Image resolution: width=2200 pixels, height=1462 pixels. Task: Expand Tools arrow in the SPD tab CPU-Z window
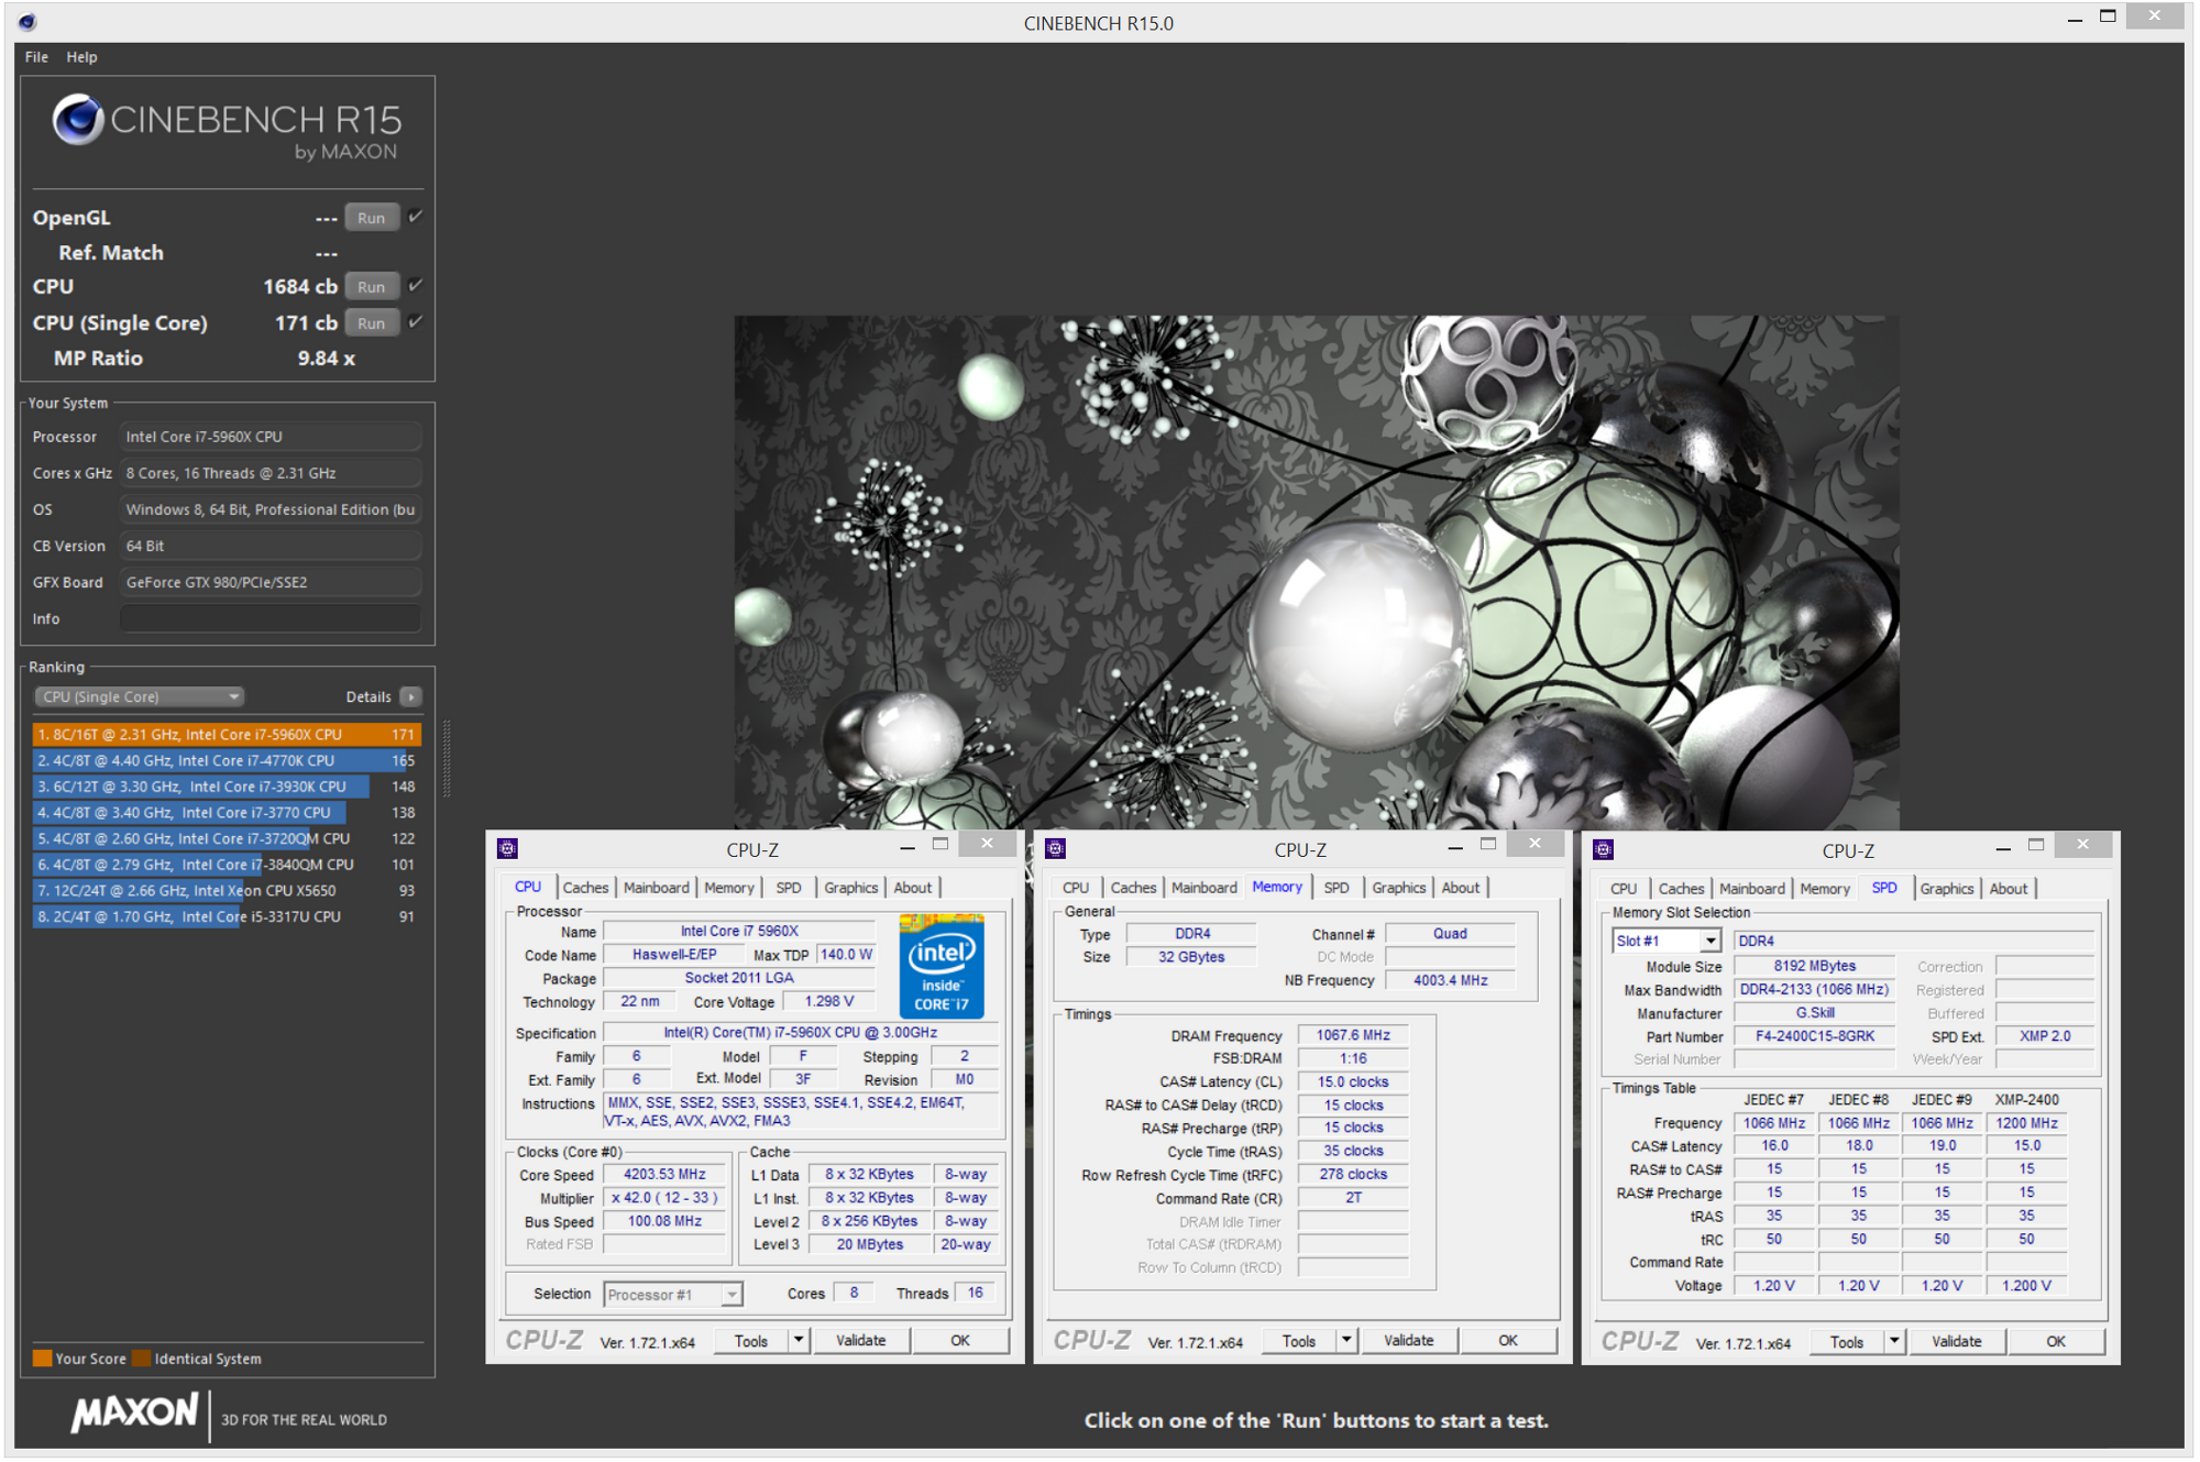coord(1894,1342)
